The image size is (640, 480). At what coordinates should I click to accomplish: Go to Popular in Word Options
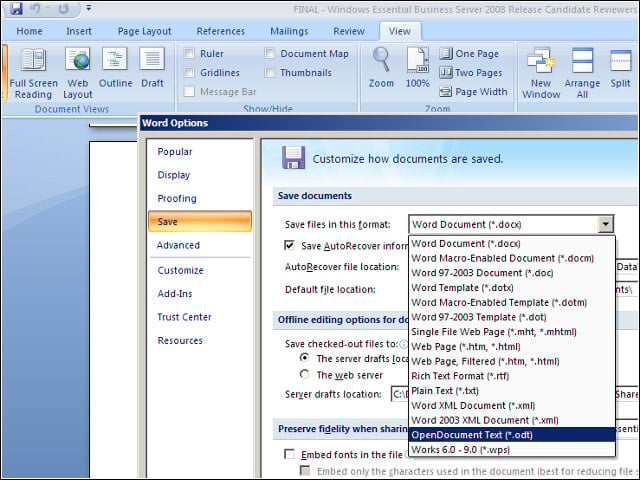click(200, 151)
